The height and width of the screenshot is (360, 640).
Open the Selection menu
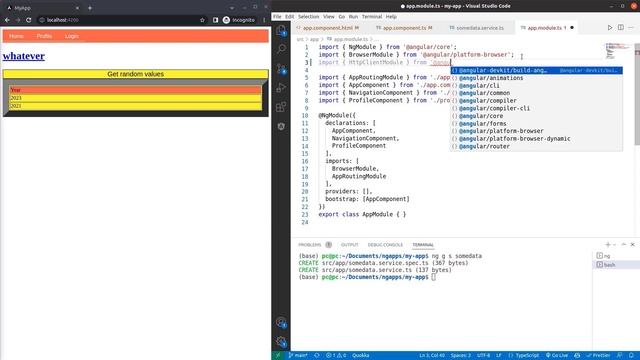coord(308,17)
